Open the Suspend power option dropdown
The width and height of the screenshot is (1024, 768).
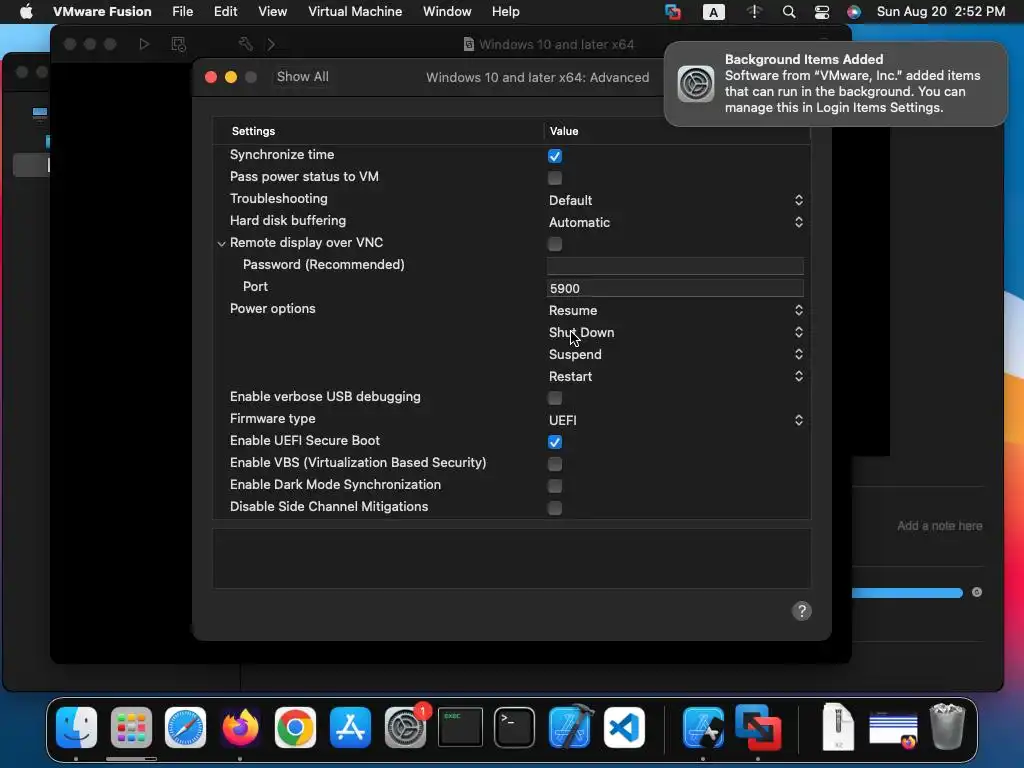(675, 354)
